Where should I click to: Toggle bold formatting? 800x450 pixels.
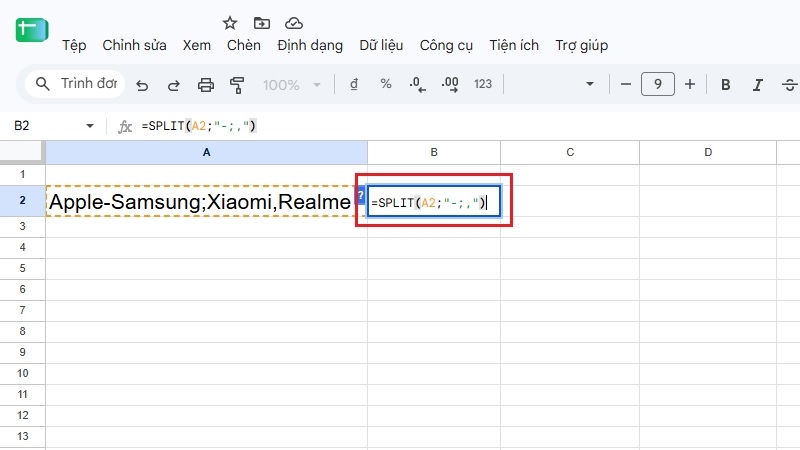click(725, 85)
